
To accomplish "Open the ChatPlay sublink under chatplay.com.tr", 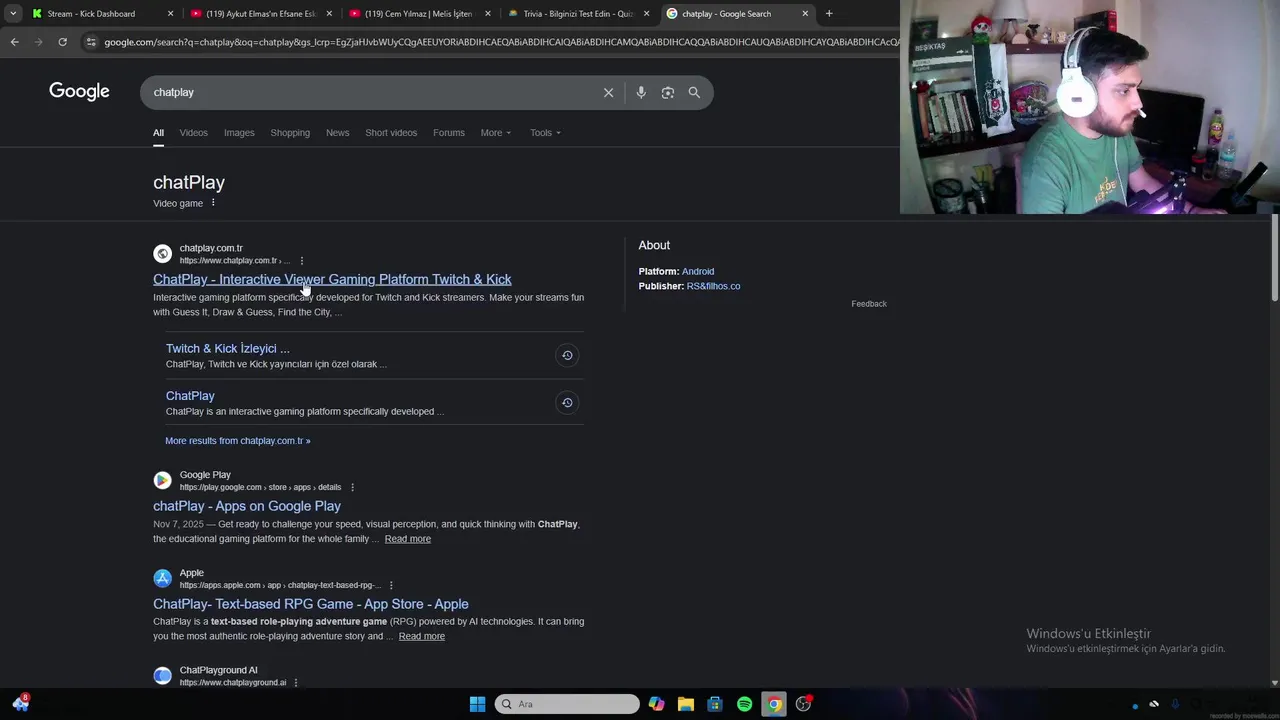I will [190, 396].
